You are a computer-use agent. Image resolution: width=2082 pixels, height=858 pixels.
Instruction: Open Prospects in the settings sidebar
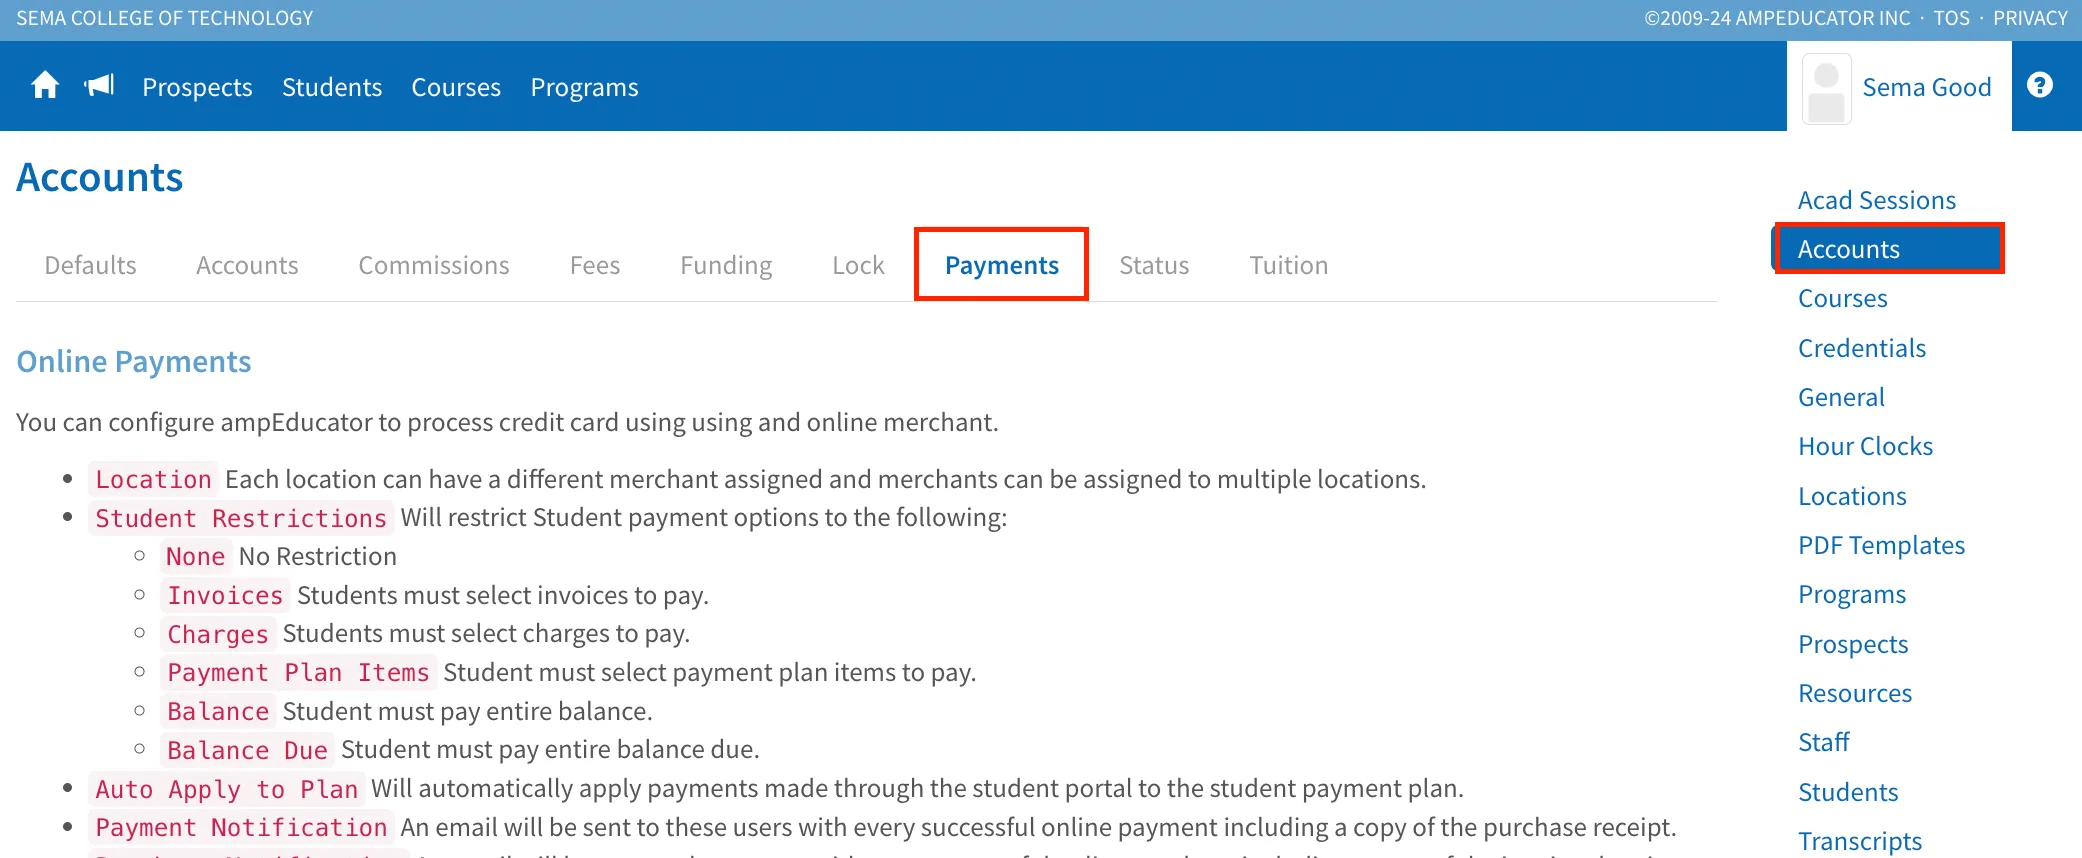(1853, 644)
